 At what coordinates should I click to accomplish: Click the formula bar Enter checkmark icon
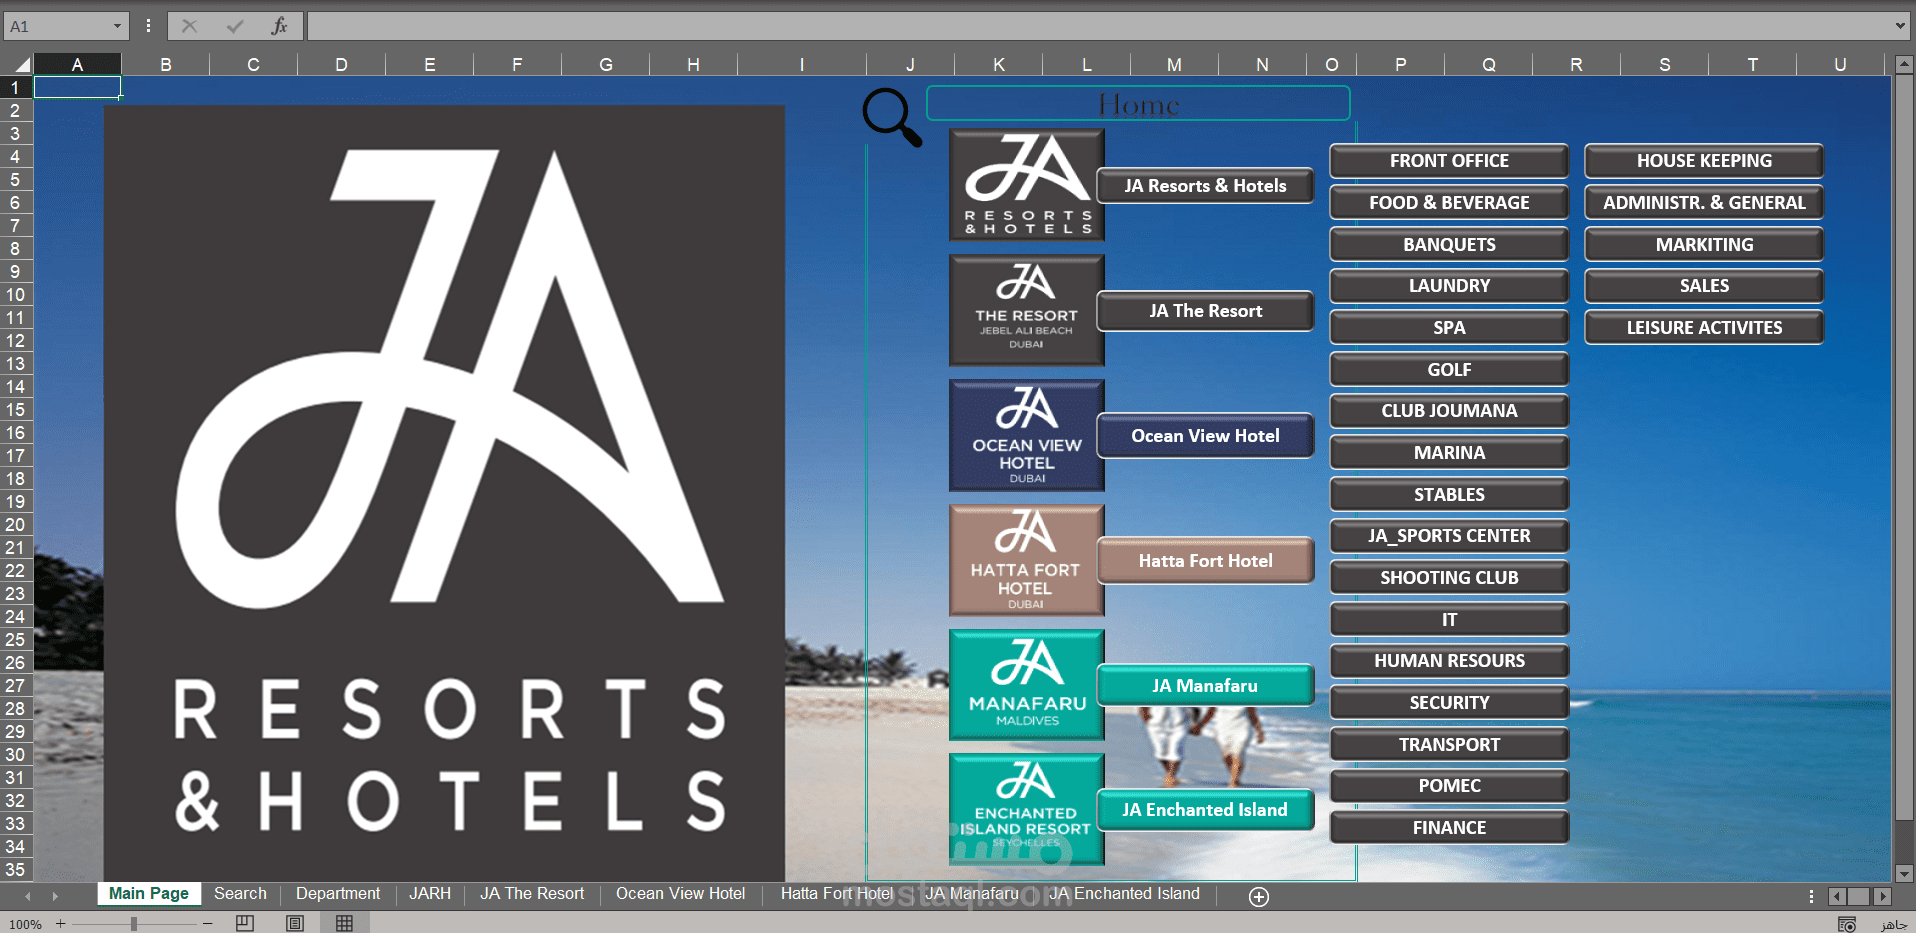[x=235, y=26]
